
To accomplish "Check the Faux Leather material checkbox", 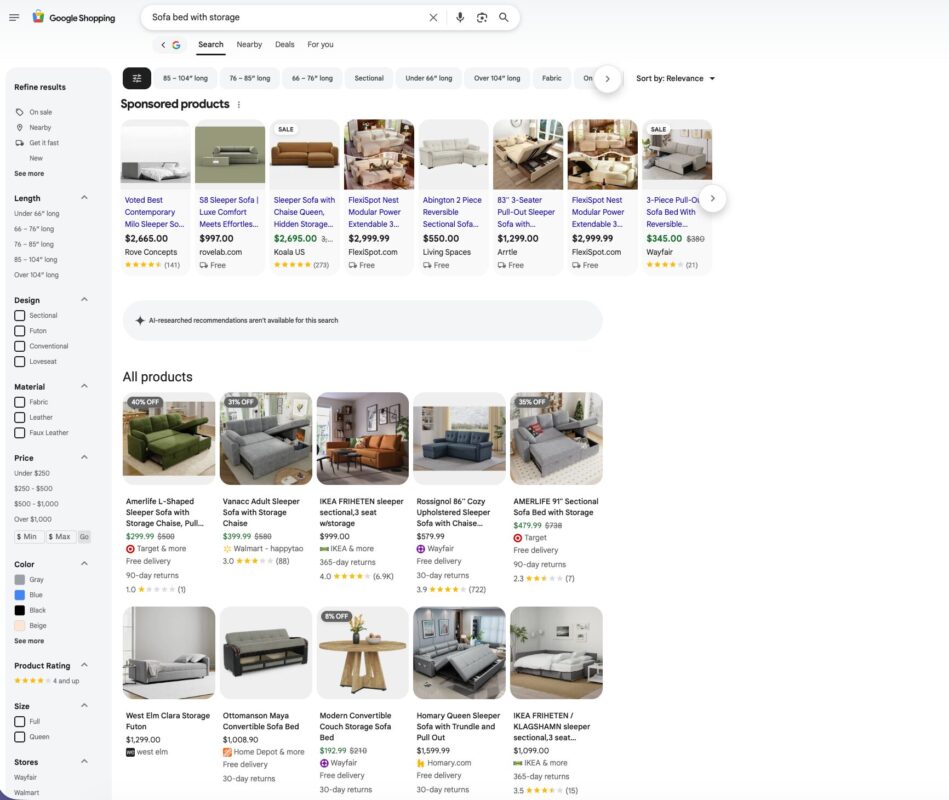I will [x=19, y=433].
